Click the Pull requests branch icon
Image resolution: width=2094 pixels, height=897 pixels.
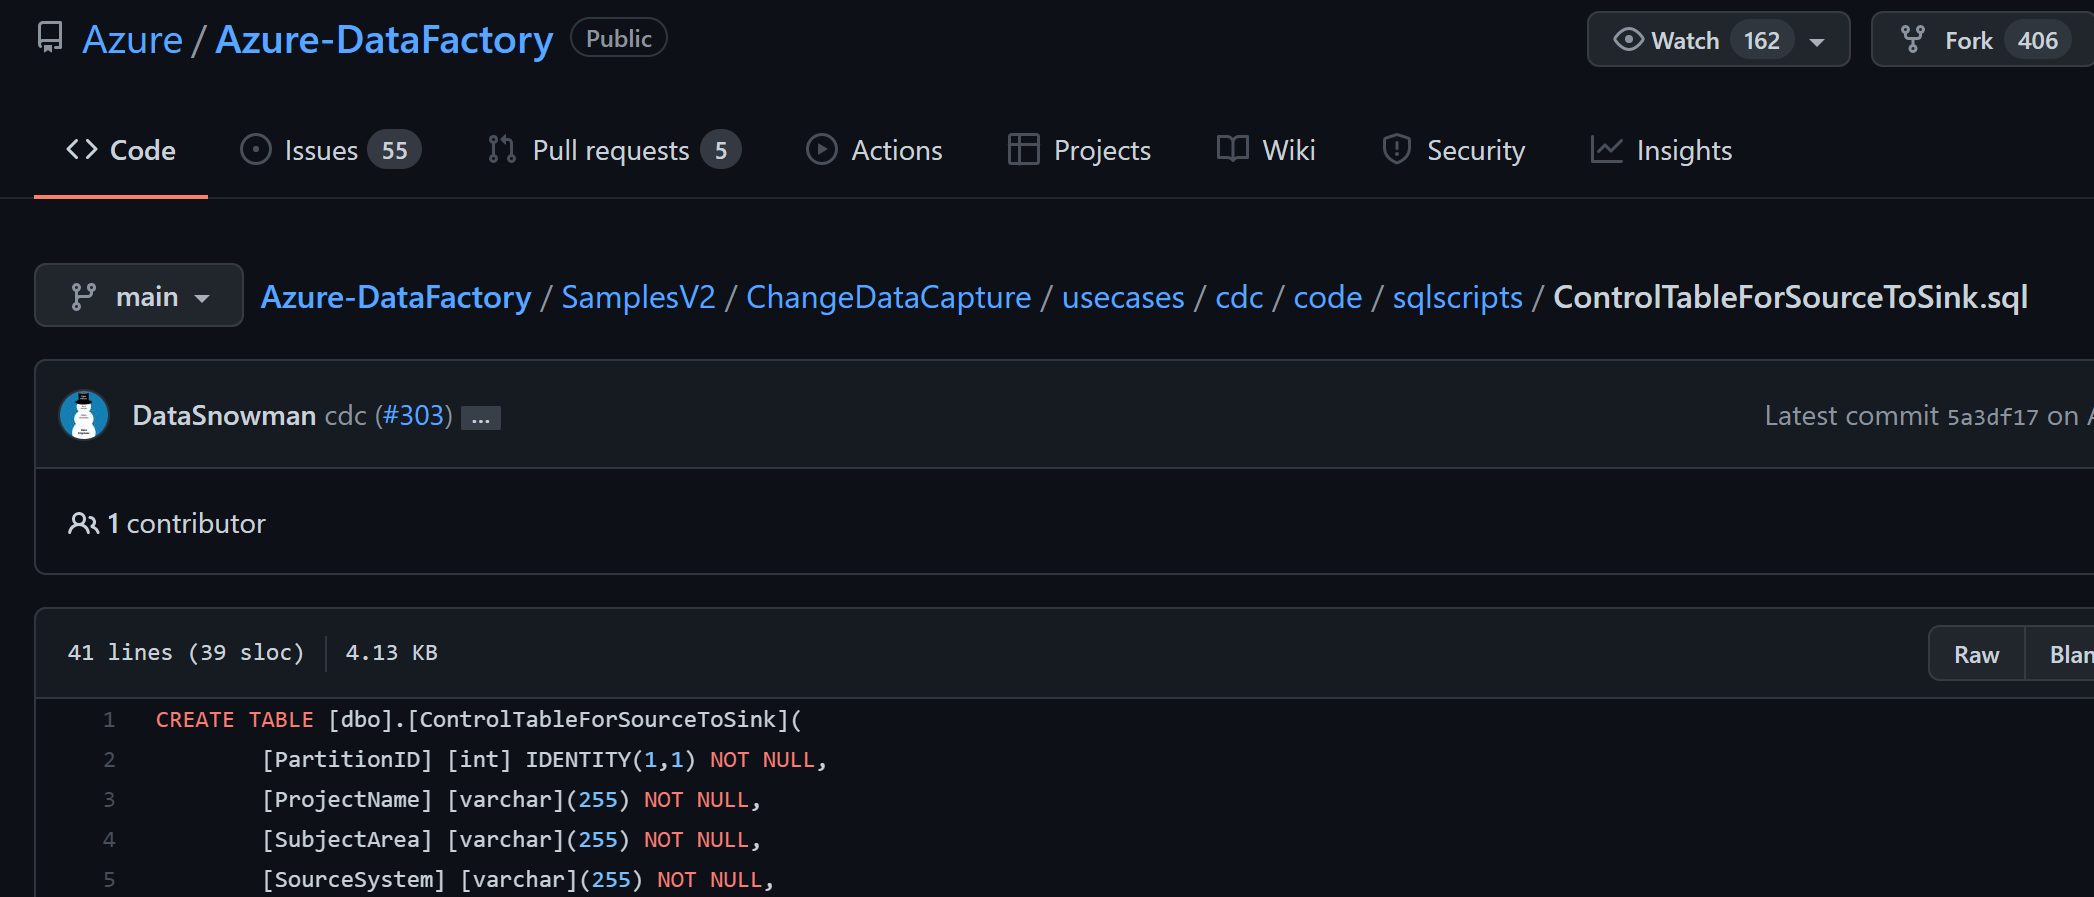[502, 149]
